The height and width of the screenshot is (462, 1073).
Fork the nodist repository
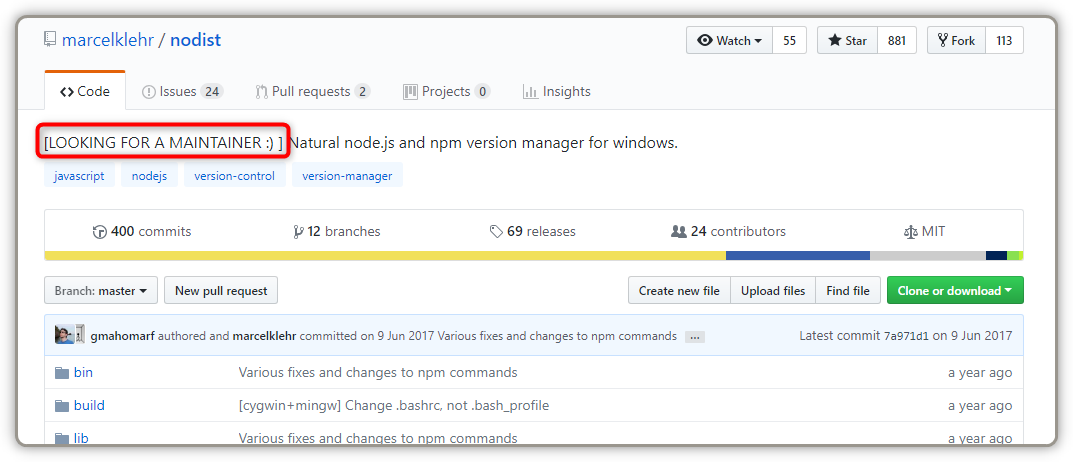click(957, 40)
